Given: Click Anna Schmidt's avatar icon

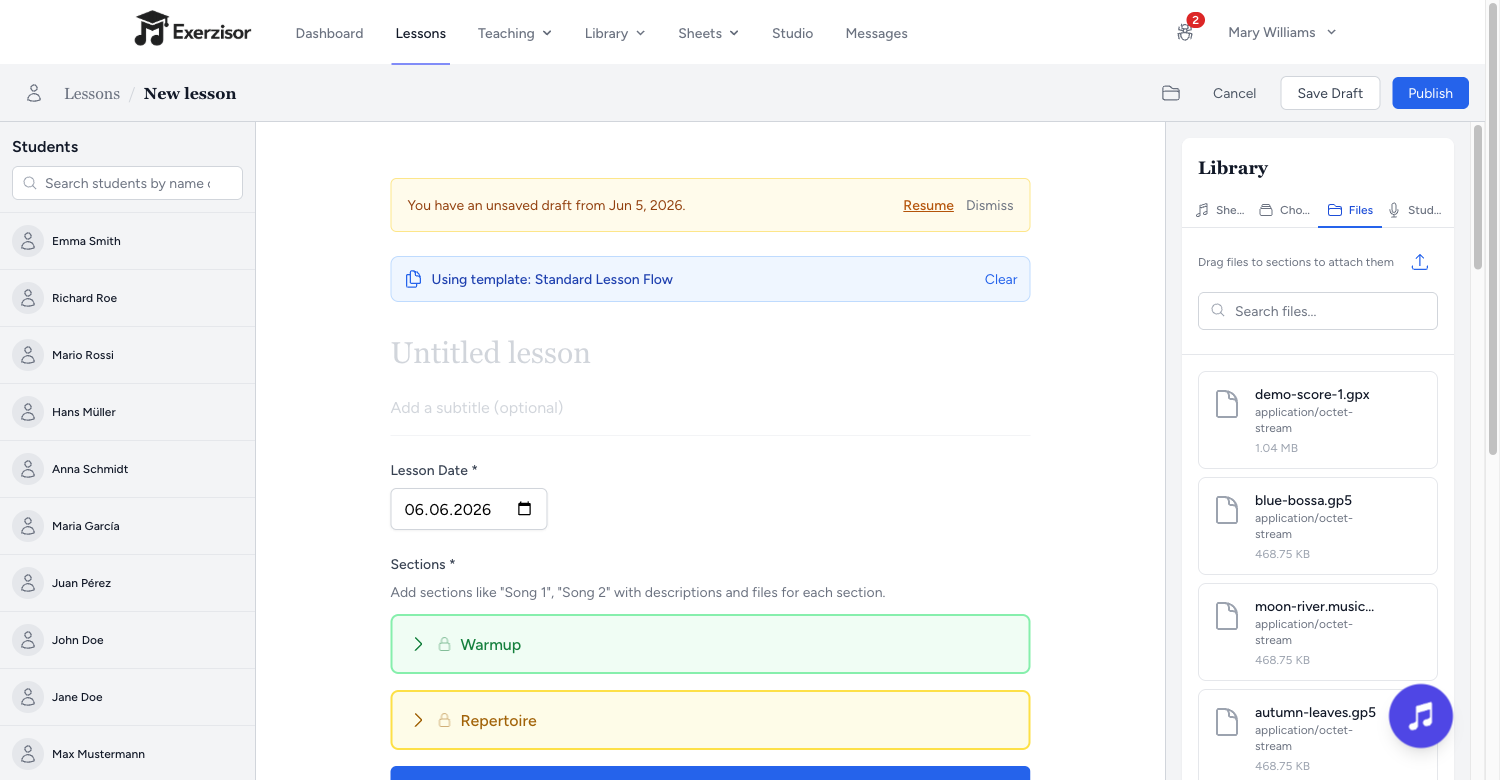Looking at the screenshot, I should point(28,469).
